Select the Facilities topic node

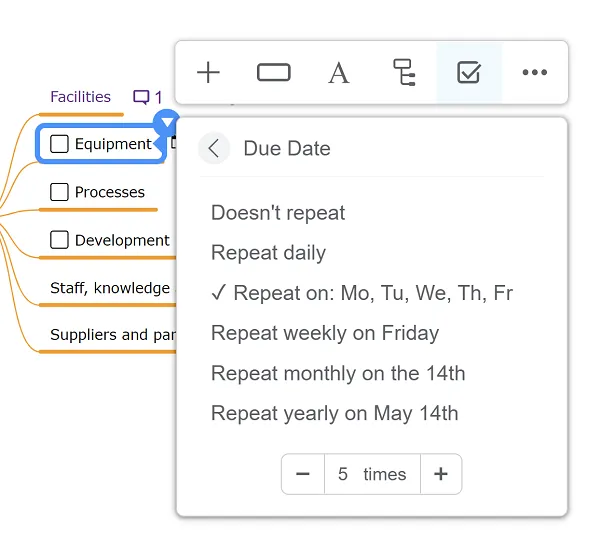pos(80,97)
